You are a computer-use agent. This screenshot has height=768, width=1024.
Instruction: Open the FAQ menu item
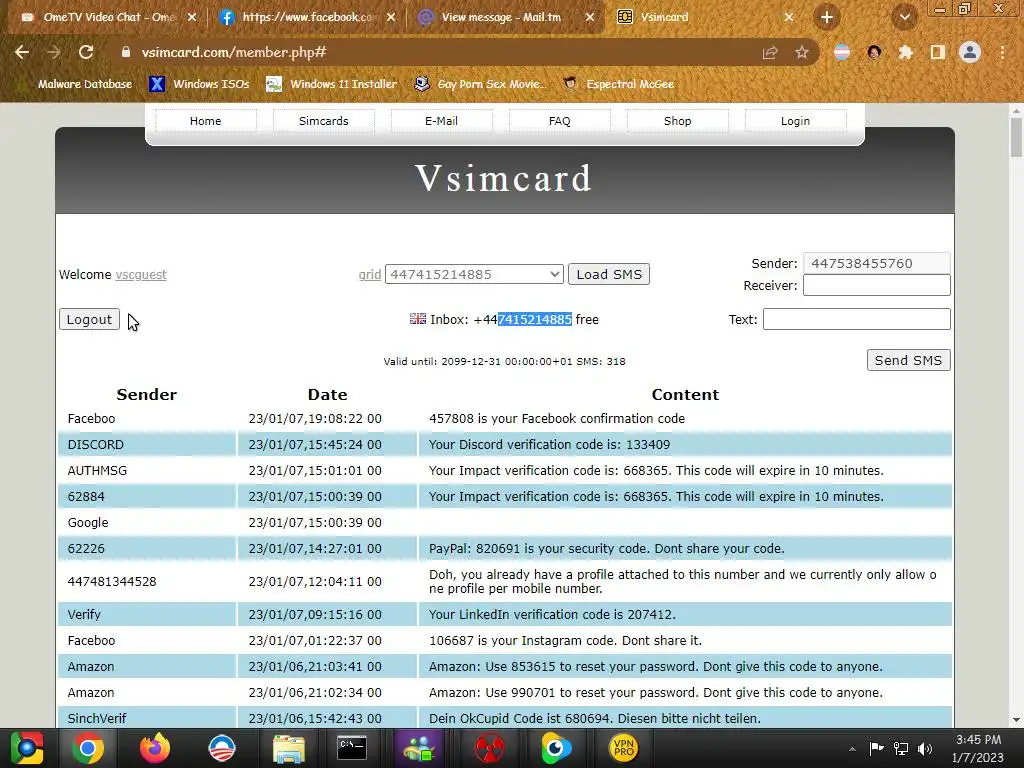pos(560,121)
